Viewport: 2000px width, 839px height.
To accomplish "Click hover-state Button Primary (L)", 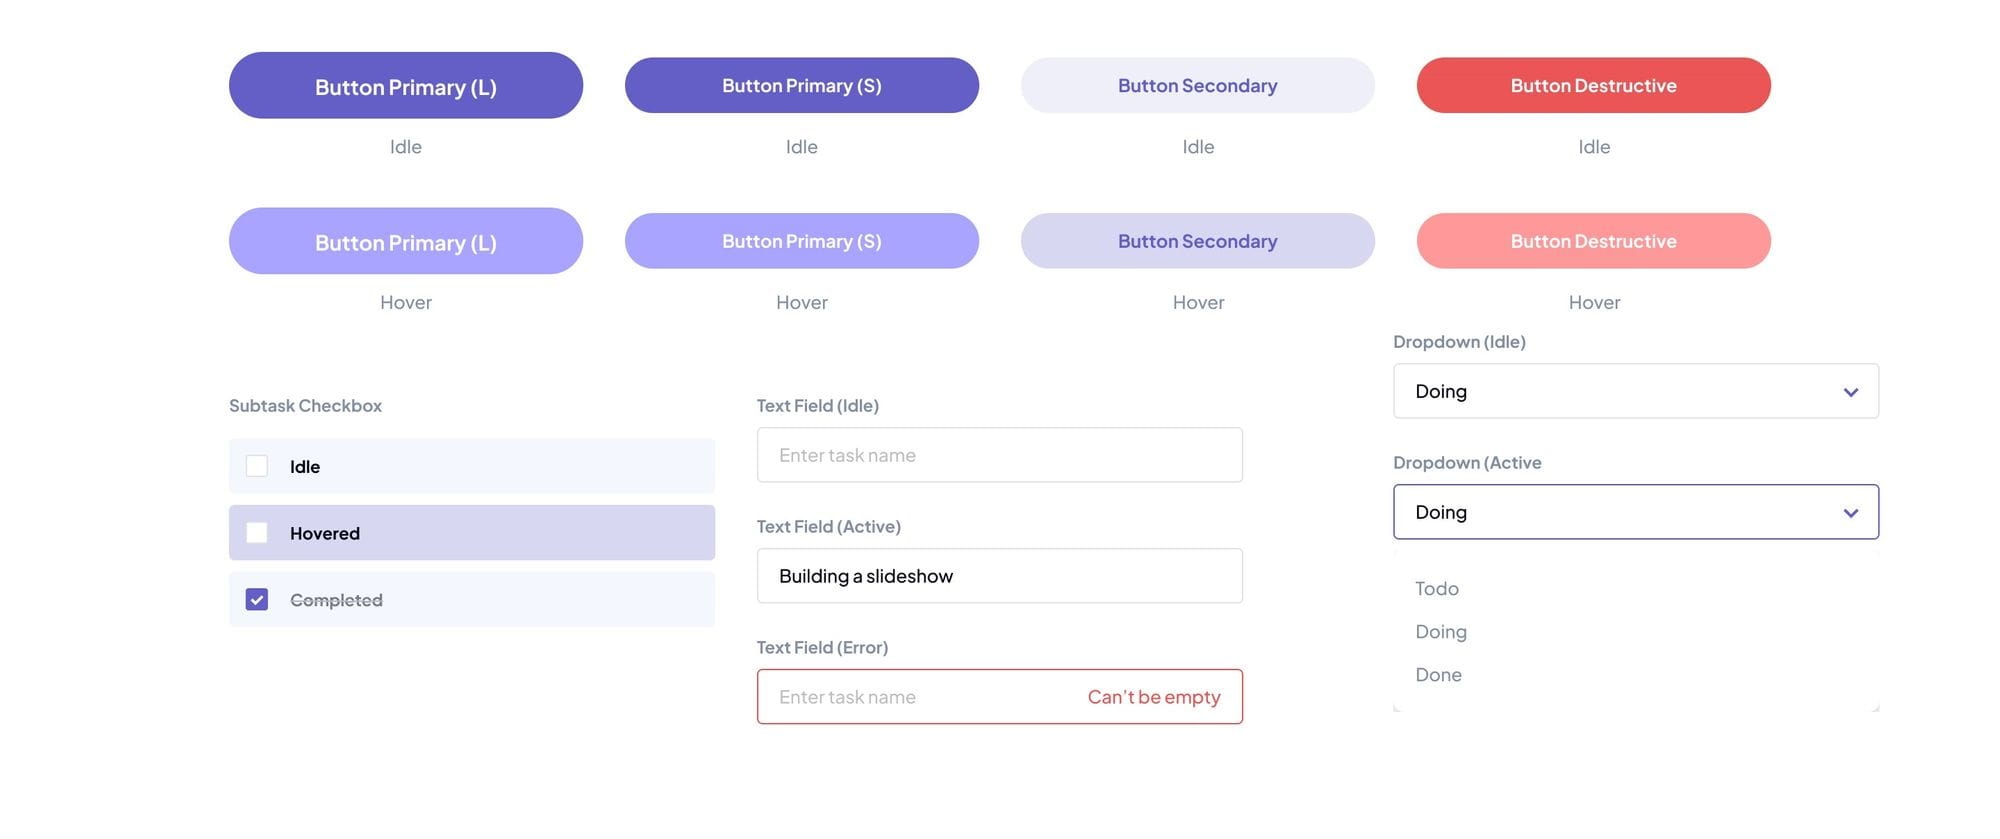I will click(x=405, y=242).
